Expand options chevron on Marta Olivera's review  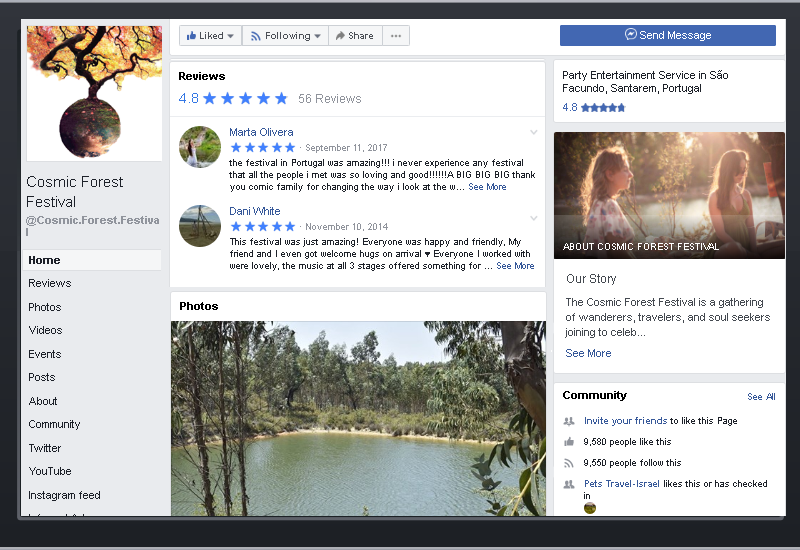[x=534, y=132]
